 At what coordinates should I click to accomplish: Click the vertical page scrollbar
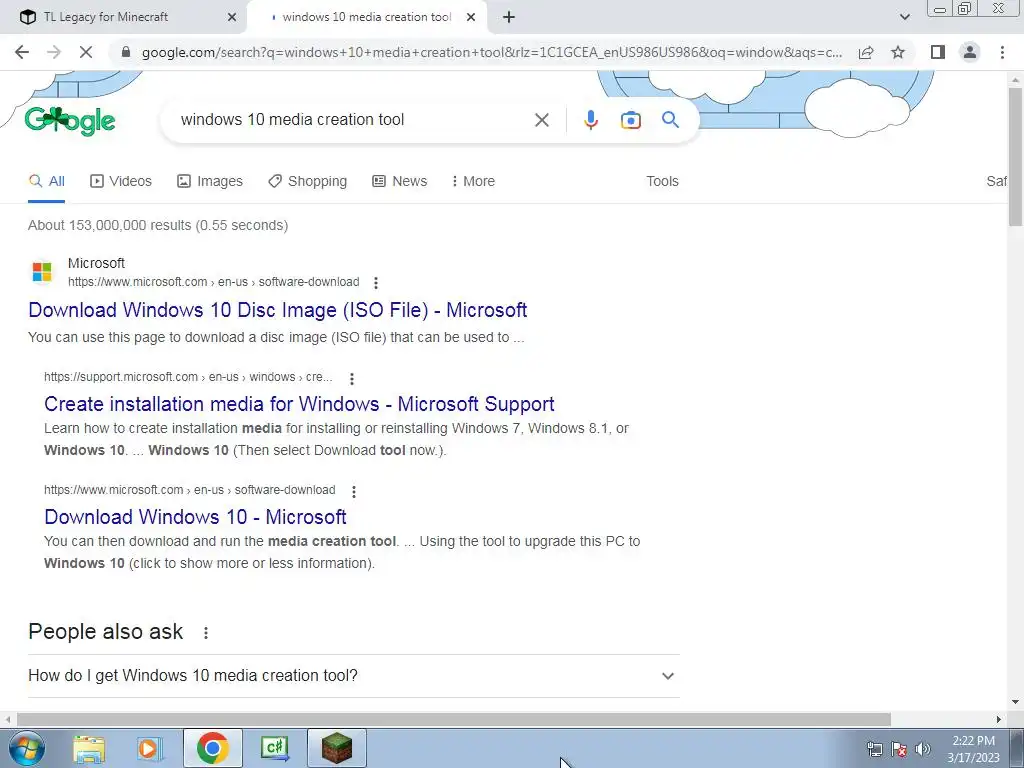click(1015, 157)
